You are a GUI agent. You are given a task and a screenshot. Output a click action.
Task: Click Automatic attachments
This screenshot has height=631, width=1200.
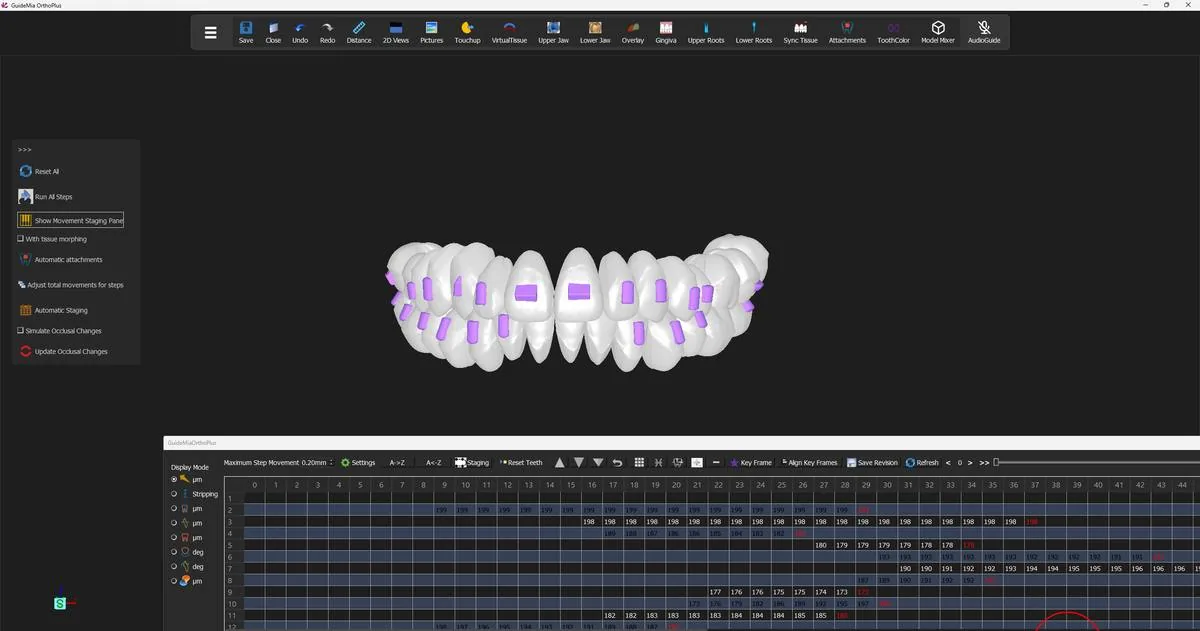(x=60, y=259)
